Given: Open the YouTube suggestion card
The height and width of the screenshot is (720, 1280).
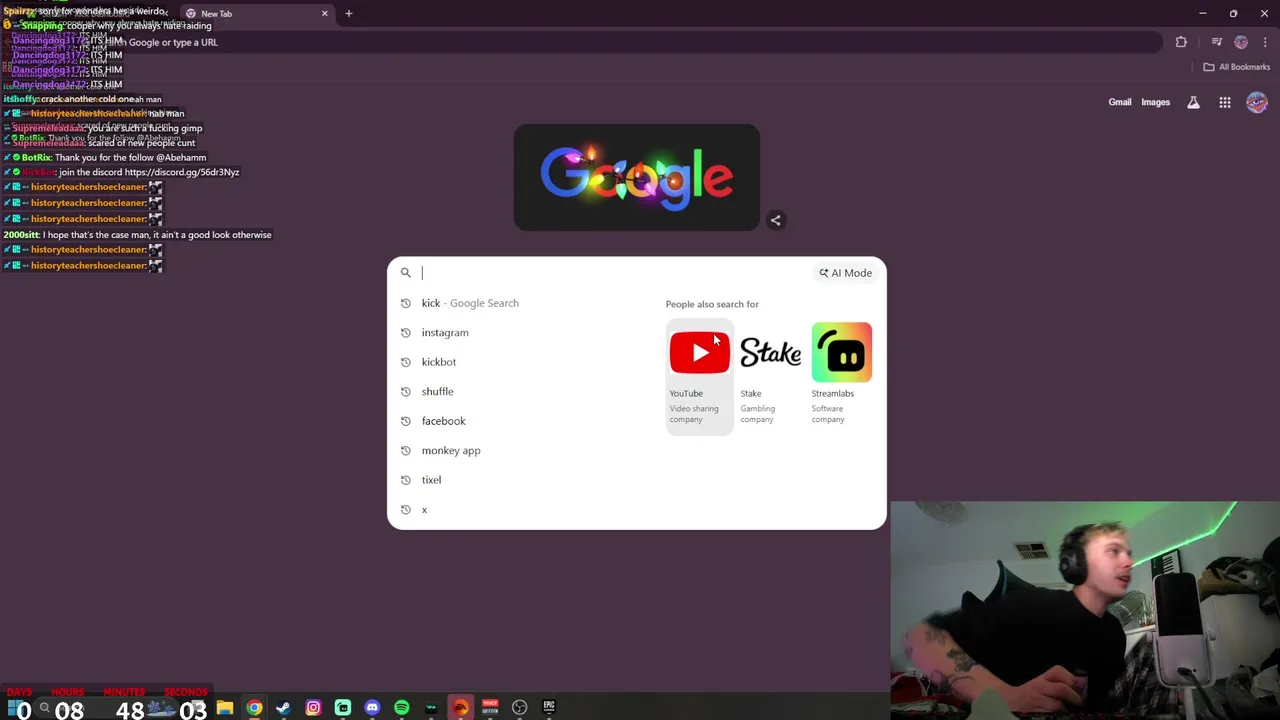Looking at the screenshot, I should point(699,376).
